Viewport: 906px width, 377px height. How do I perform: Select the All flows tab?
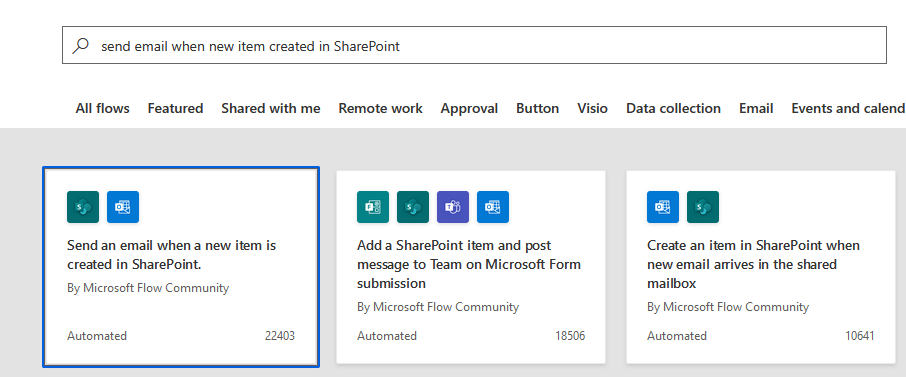click(102, 108)
